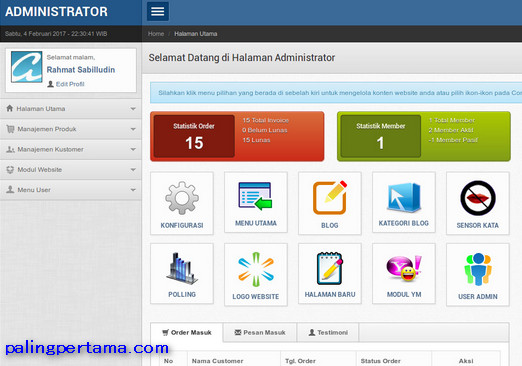Click the '15 Lunas' text

(x=256, y=140)
